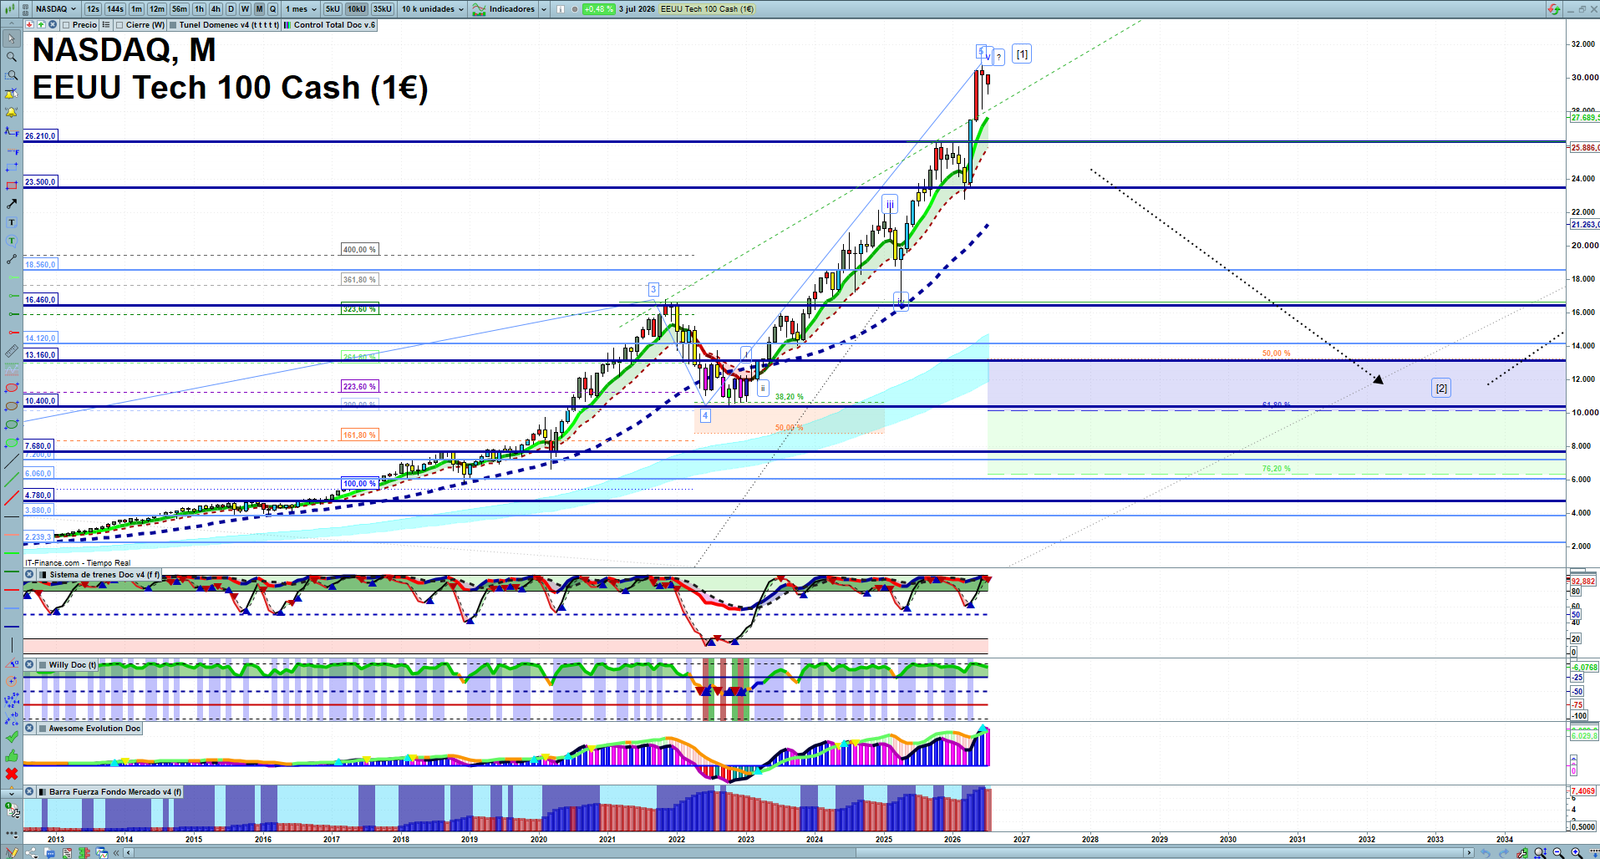Toggle the Awesome Evolution Doc color box
Screen dimensions: 1600x859
(x=42, y=728)
